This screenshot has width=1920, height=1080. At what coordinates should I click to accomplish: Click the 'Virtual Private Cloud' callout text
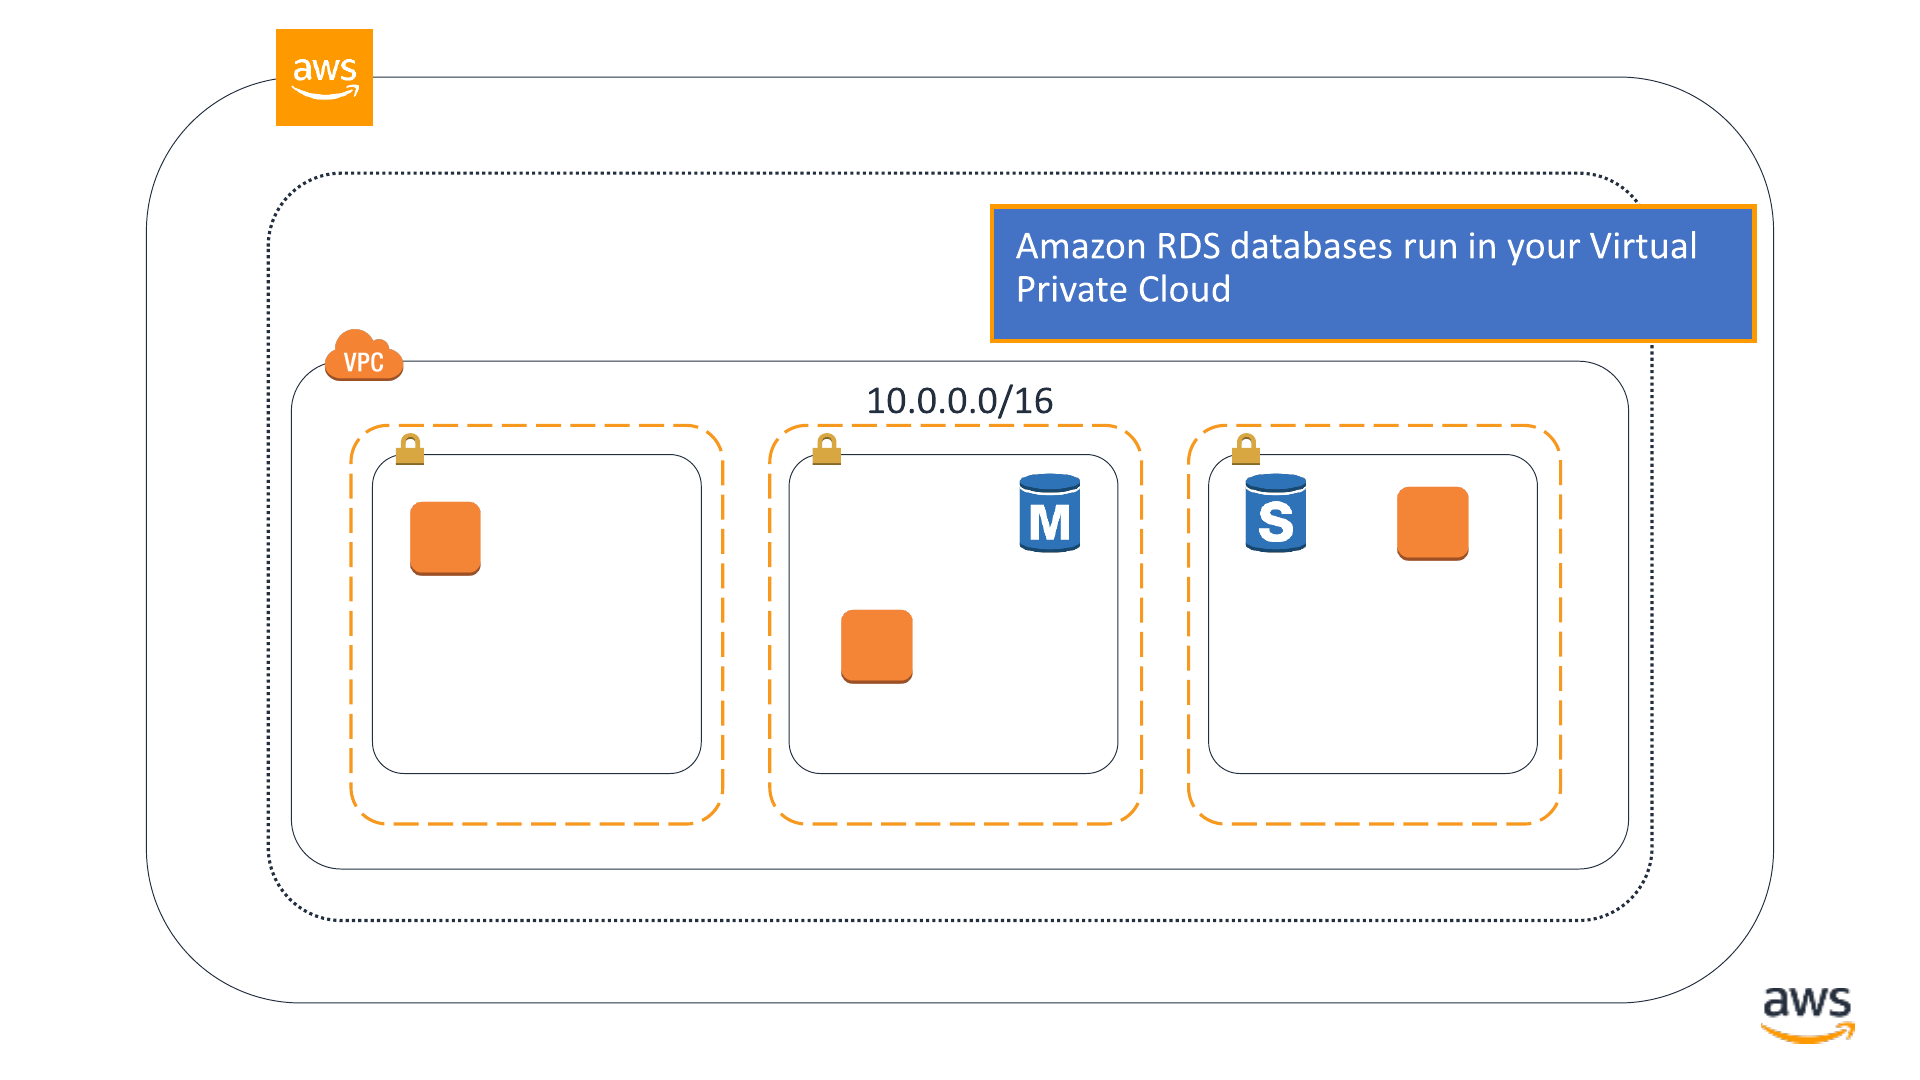[x=1357, y=267]
